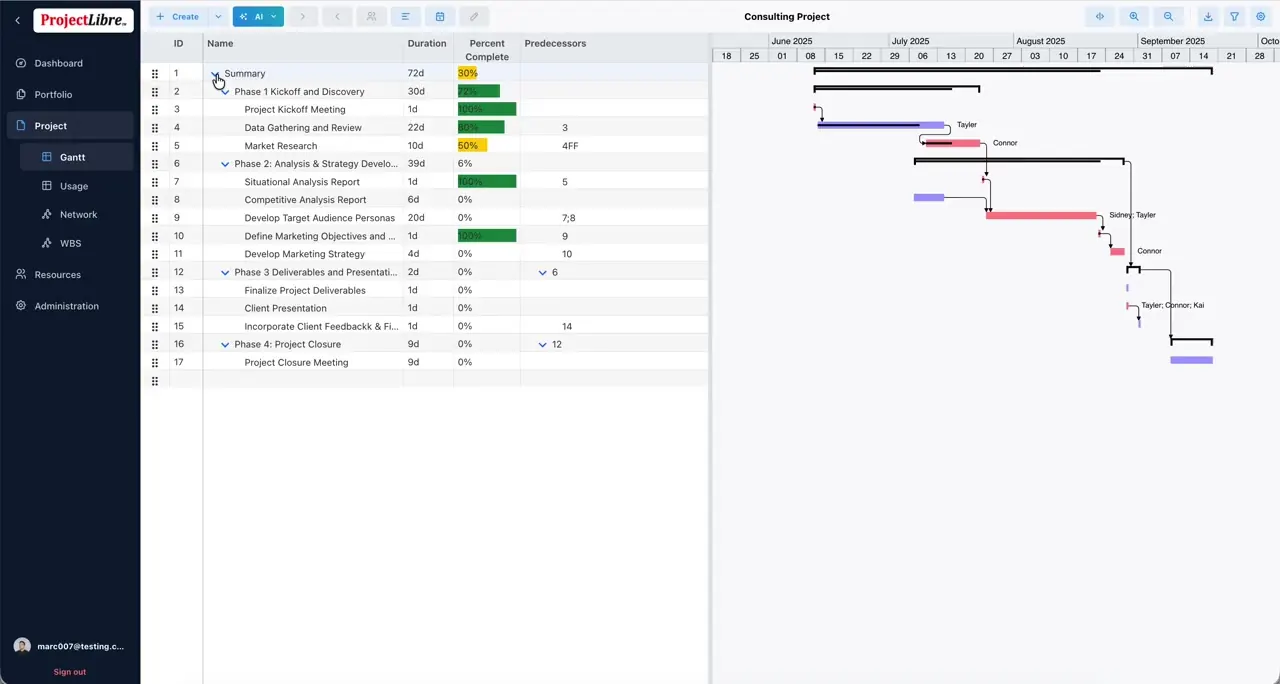Click the Create button
Image resolution: width=1280 pixels, height=684 pixels.
tap(177, 16)
